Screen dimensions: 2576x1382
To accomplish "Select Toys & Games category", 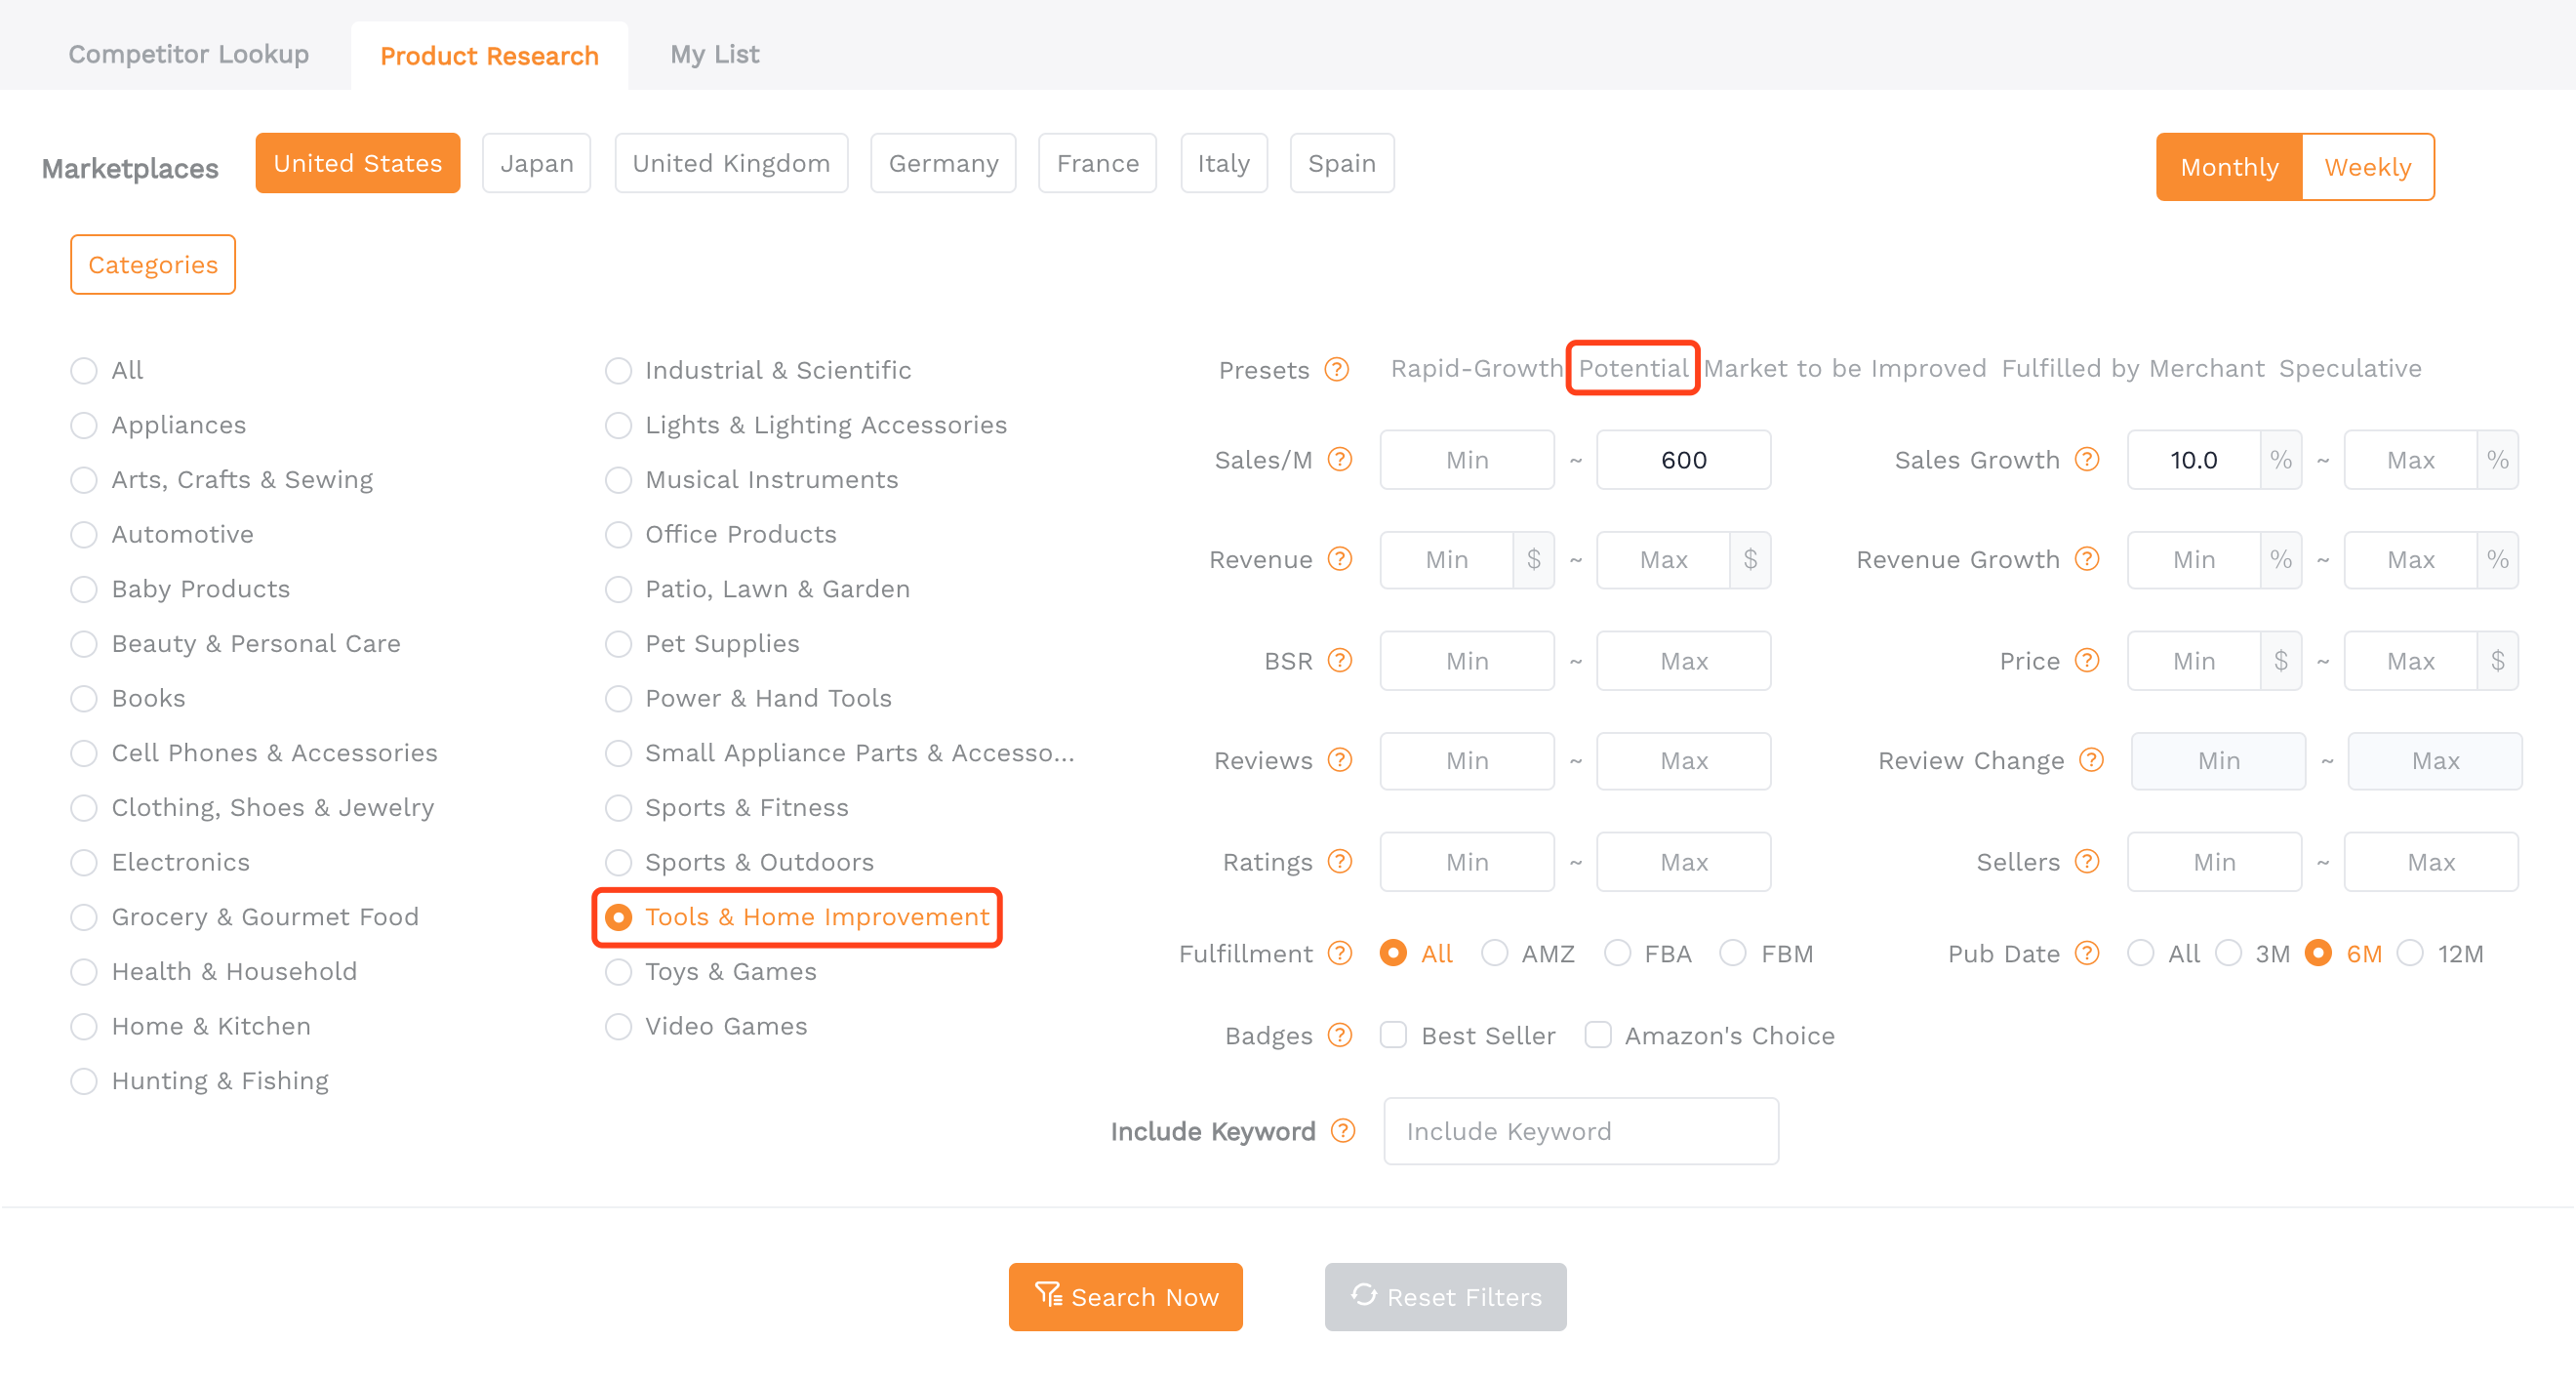I will [x=619, y=972].
